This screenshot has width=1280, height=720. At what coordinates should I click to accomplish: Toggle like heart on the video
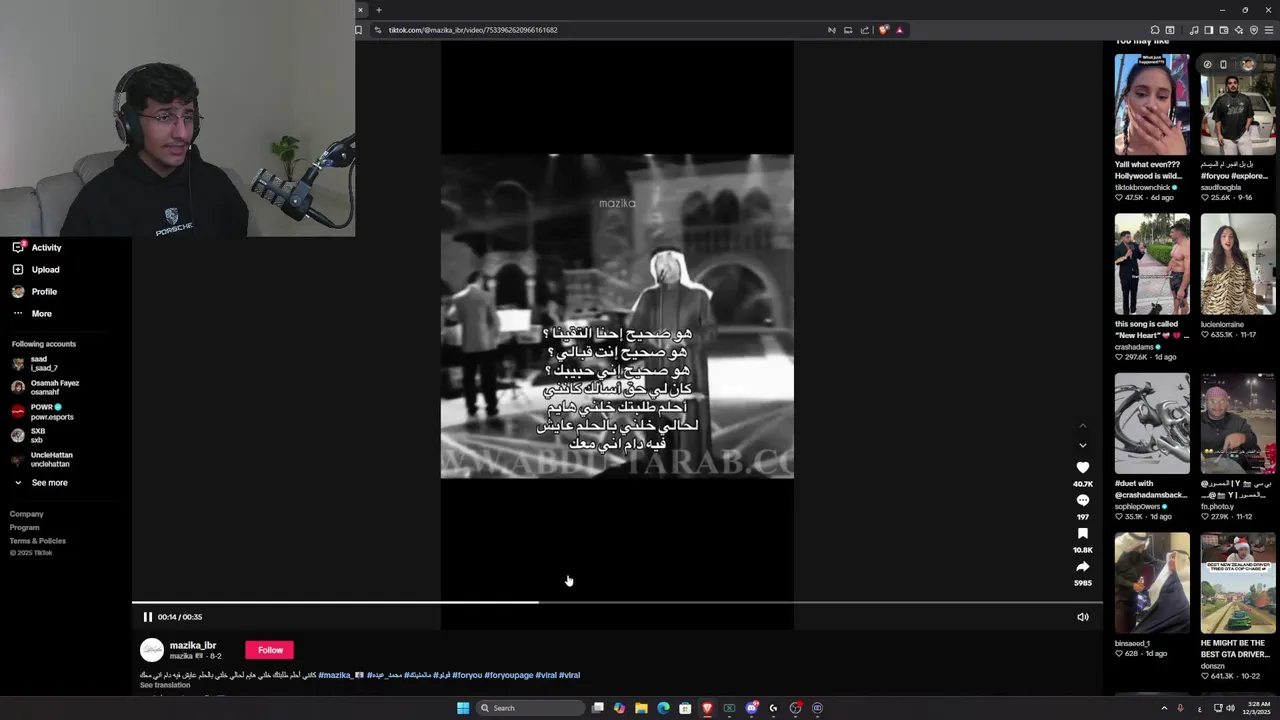tap(1082, 467)
